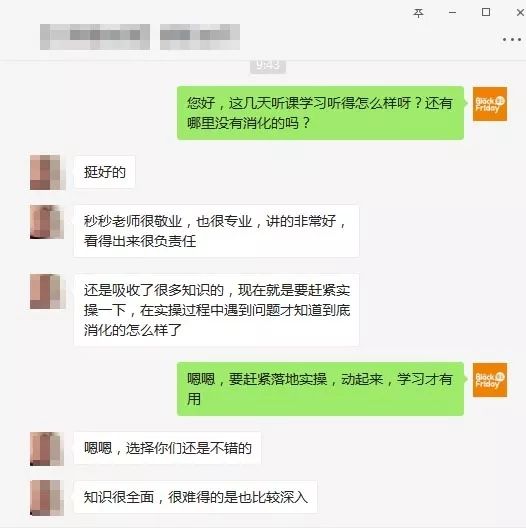Click the blurred chat title name
Viewport: 526px width, 528px height.
coord(140,37)
